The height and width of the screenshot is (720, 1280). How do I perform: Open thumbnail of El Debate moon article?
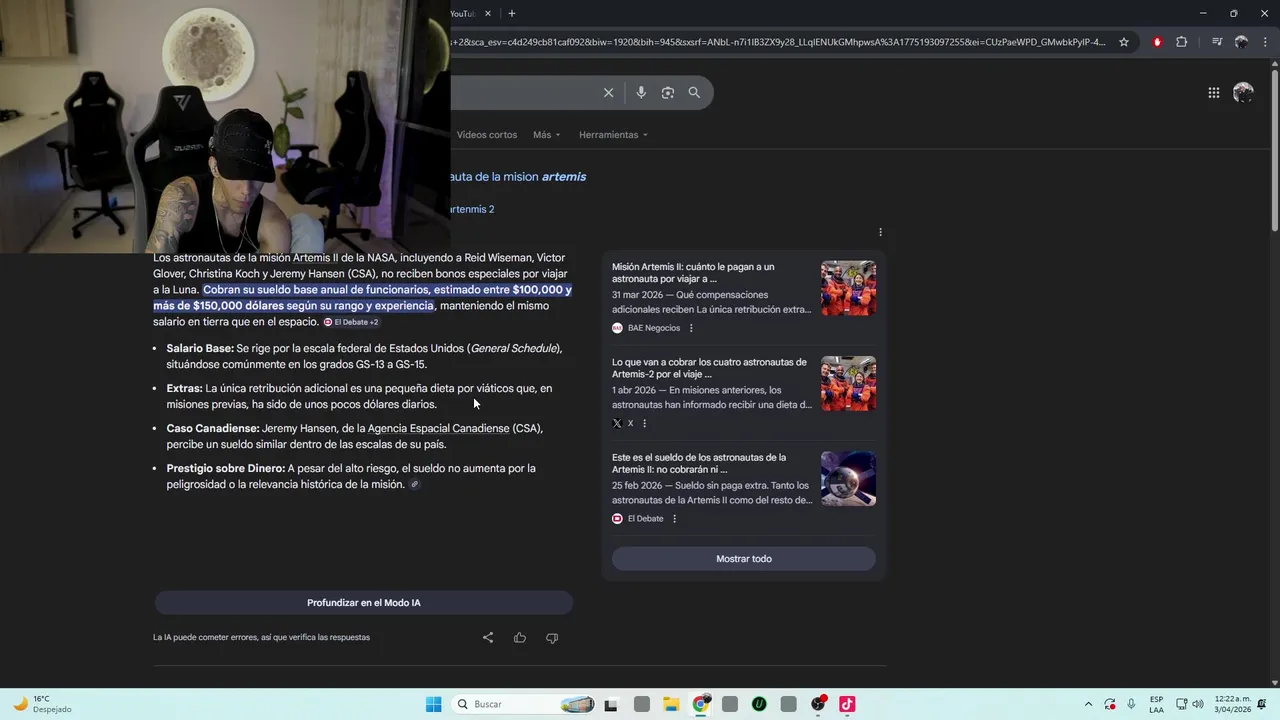tap(848, 478)
